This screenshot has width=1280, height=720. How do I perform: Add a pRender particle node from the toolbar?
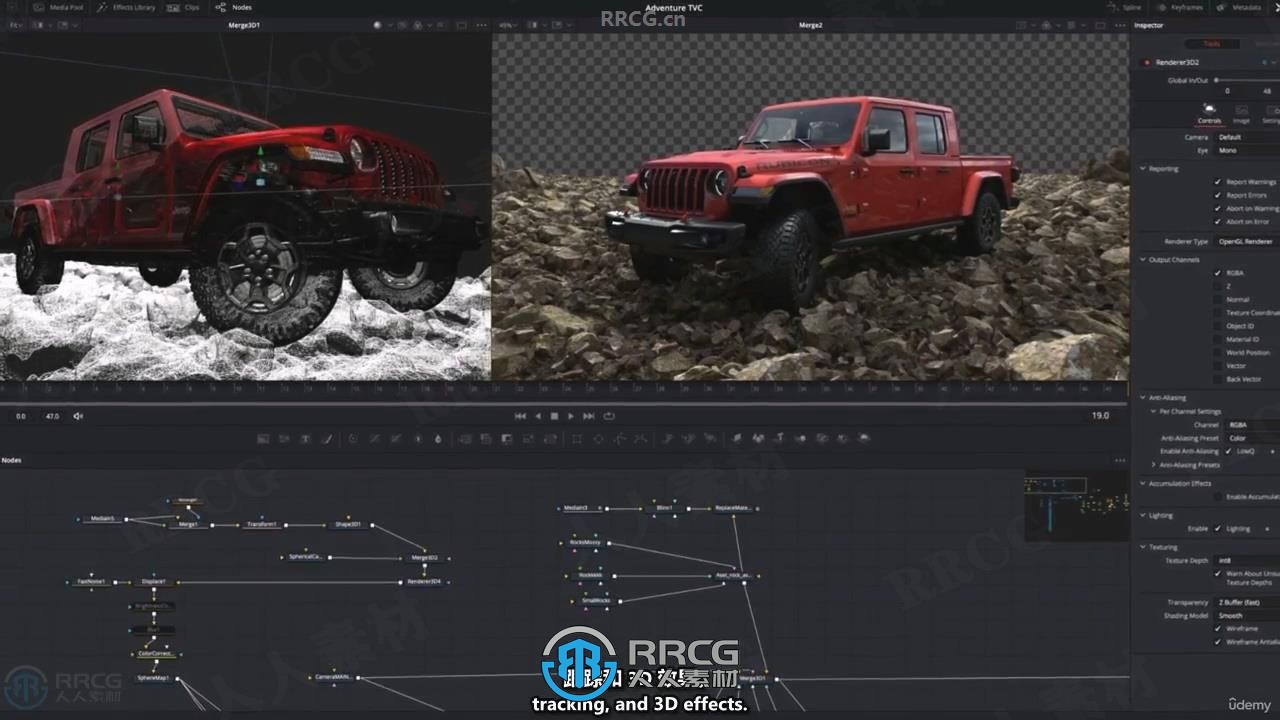(x=710, y=438)
